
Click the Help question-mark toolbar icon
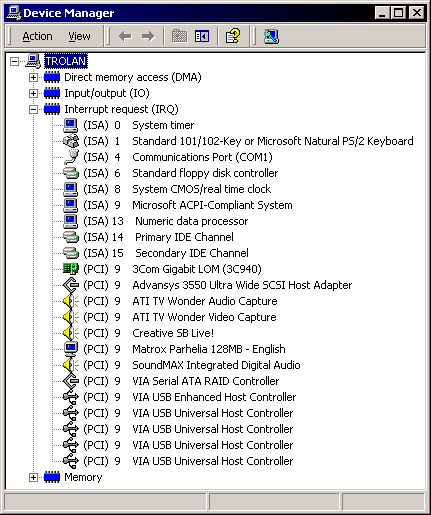(232, 36)
